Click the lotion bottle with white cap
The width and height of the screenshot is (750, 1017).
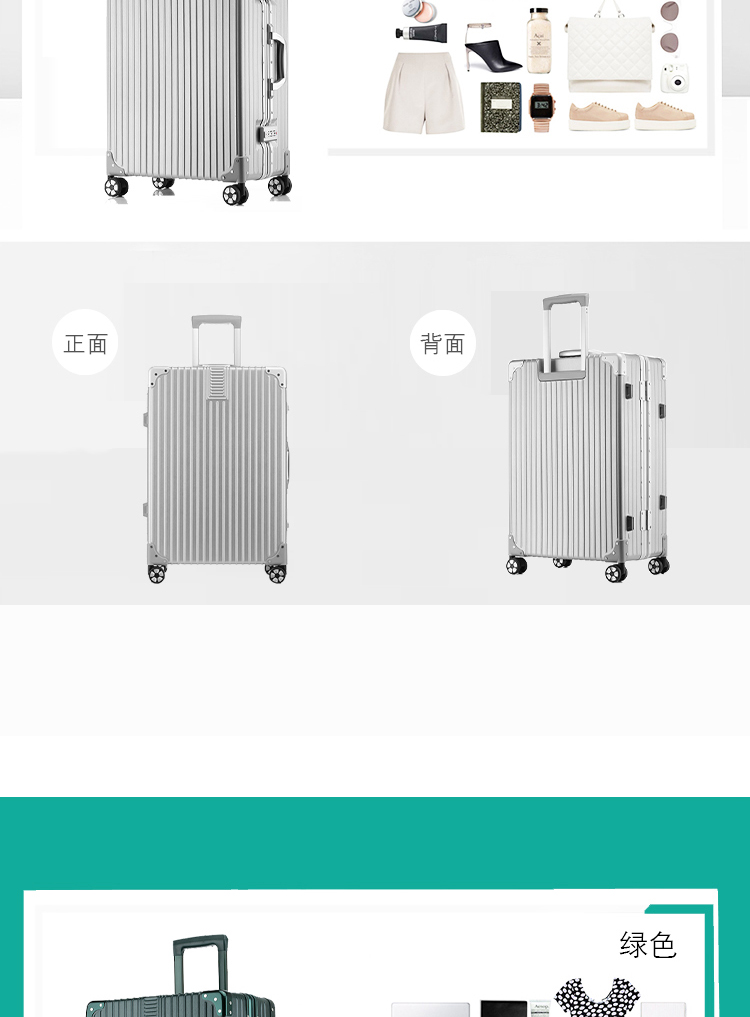pyautogui.click(x=538, y=40)
